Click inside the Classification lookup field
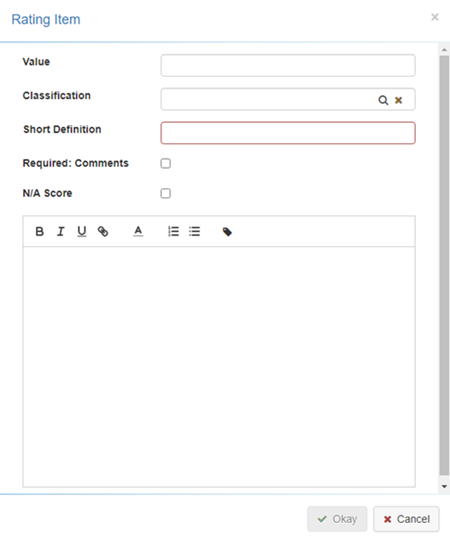Image resolution: width=450 pixels, height=540 pixels. click(x=269, y=99)
